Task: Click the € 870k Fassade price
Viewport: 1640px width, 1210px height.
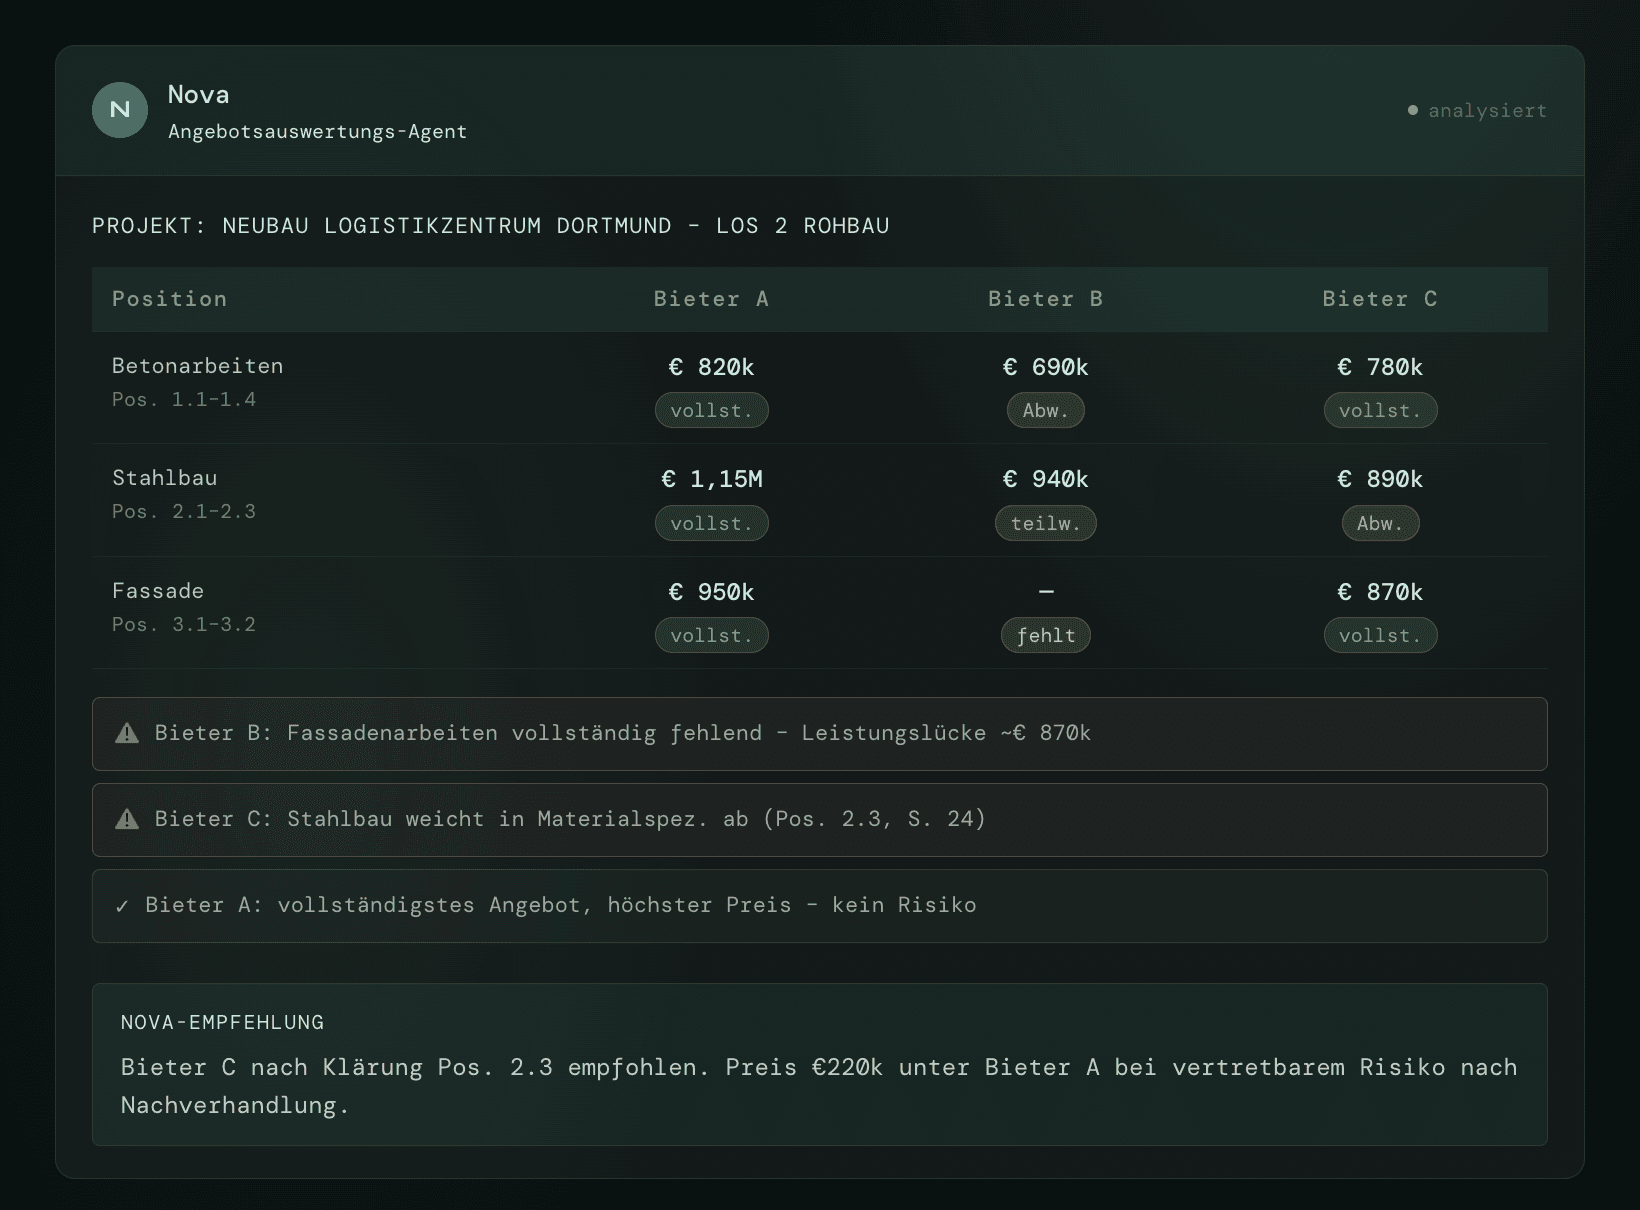Action: (1380, 592)
